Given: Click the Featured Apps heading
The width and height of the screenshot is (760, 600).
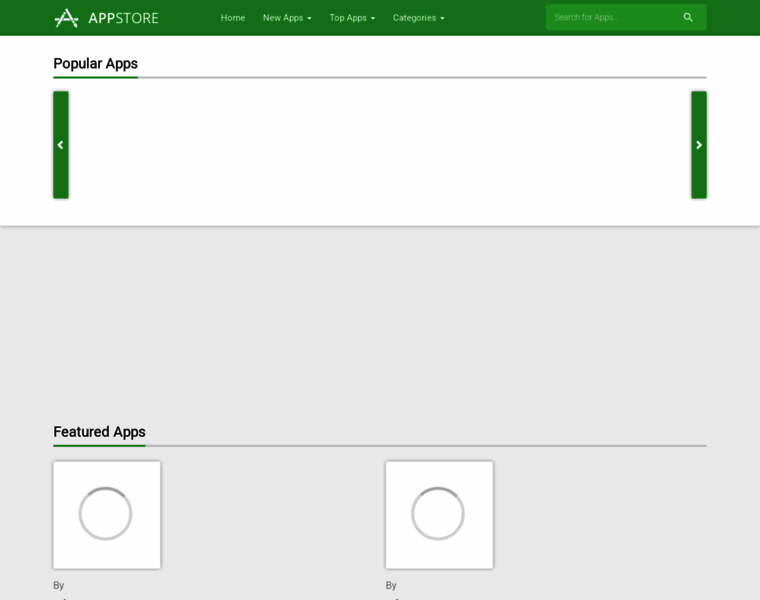Looking at the screenshot, I should click(x=99, y=431).
